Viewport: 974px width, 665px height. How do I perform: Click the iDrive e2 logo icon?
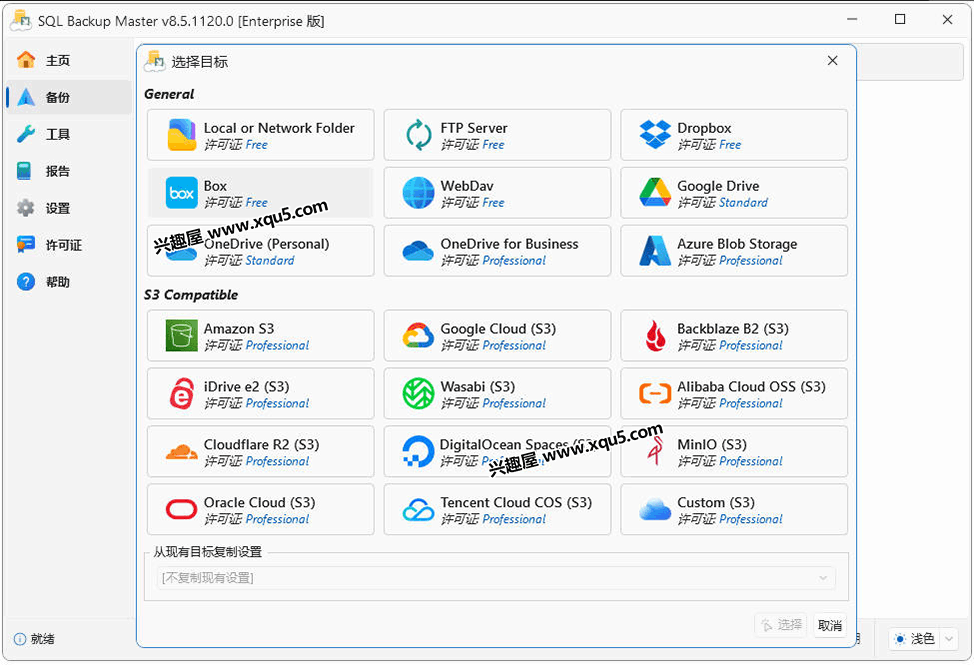(x=181, y=394)
